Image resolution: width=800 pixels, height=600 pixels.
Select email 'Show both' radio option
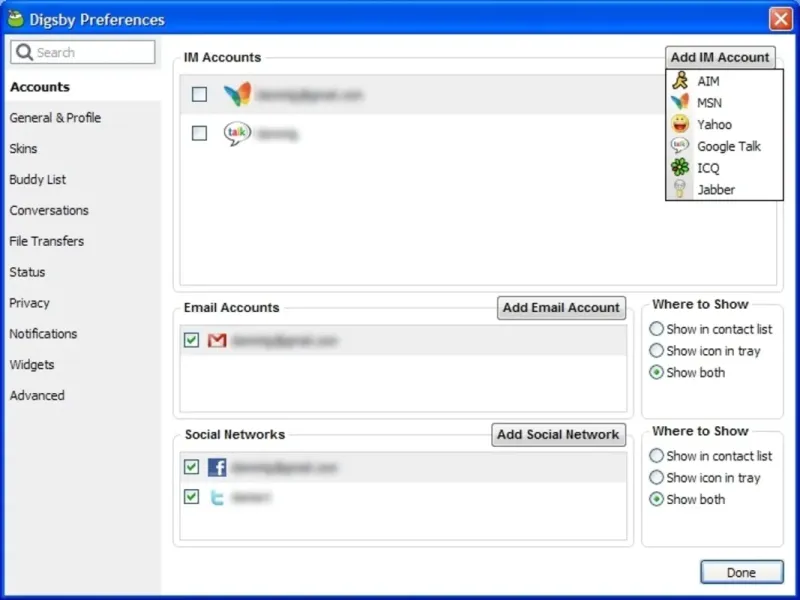[x=656, y=372]
